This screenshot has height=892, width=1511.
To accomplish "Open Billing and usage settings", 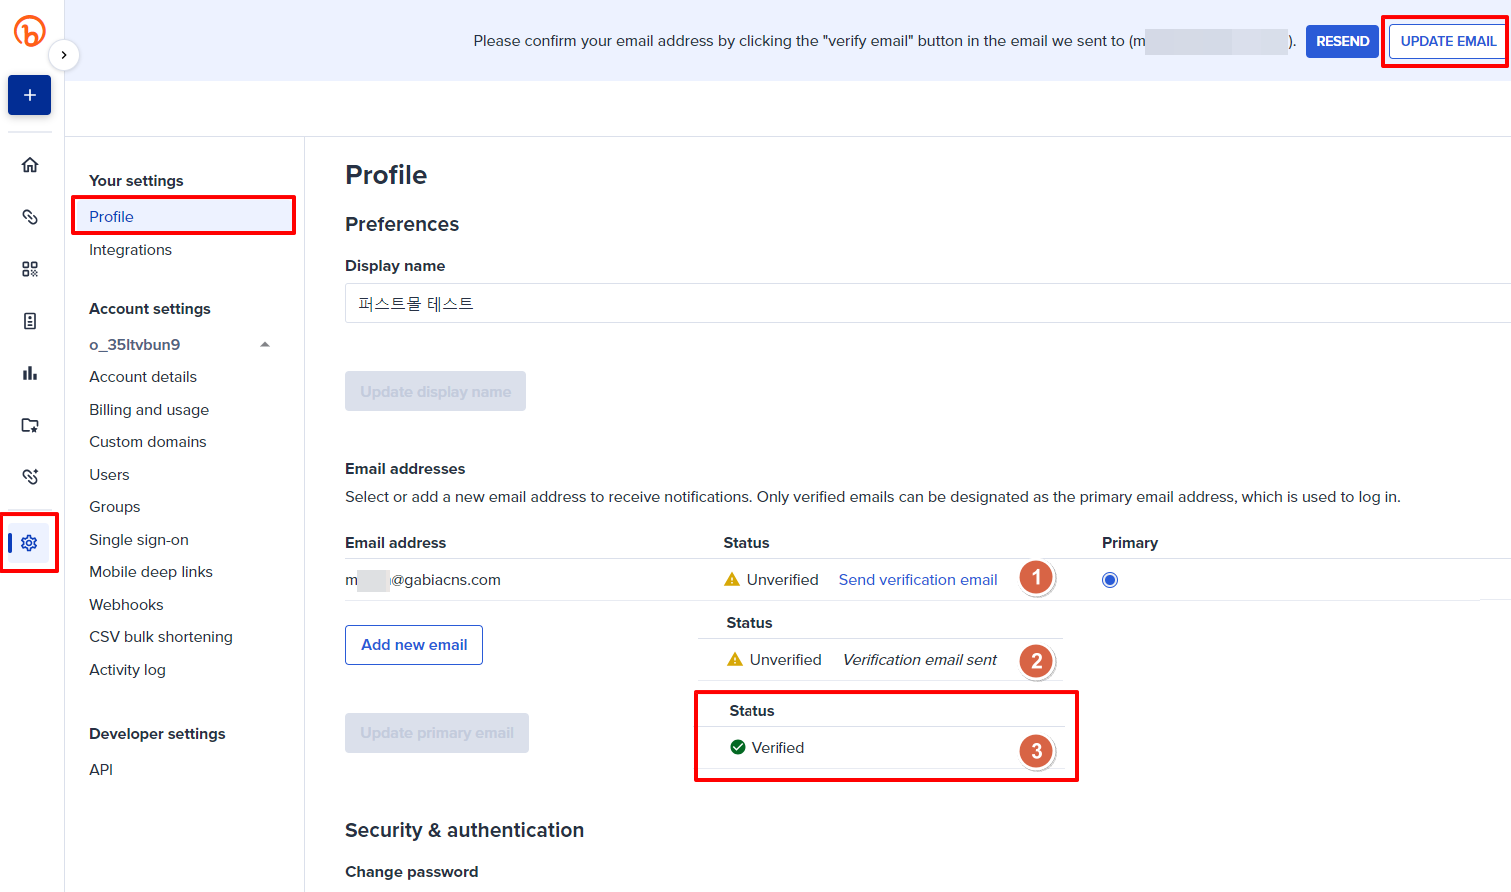I will click(x=149, y=410).
